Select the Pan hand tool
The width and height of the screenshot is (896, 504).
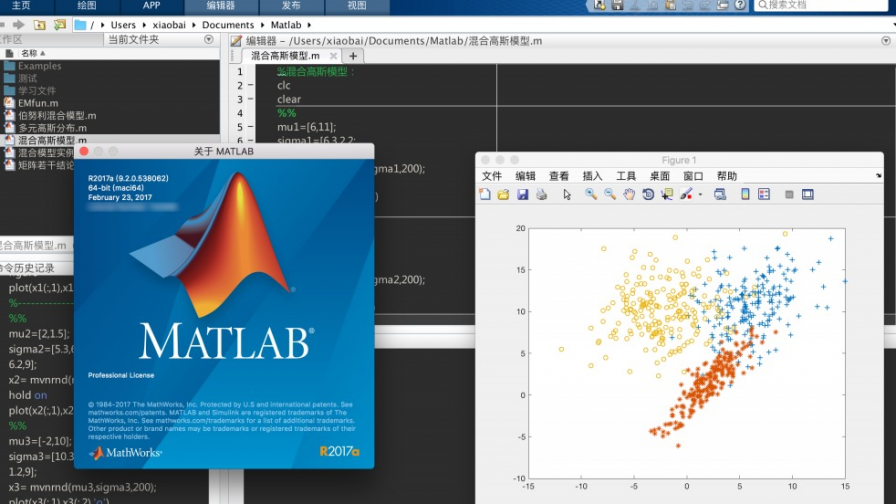tap(629, 194)
